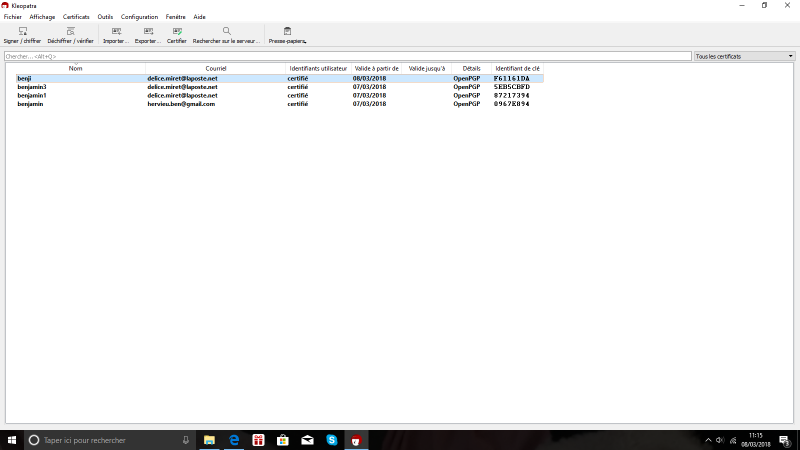Screen dimensions: 800x450
Task: Click in the Chercher search field
Action: [347, 56]
